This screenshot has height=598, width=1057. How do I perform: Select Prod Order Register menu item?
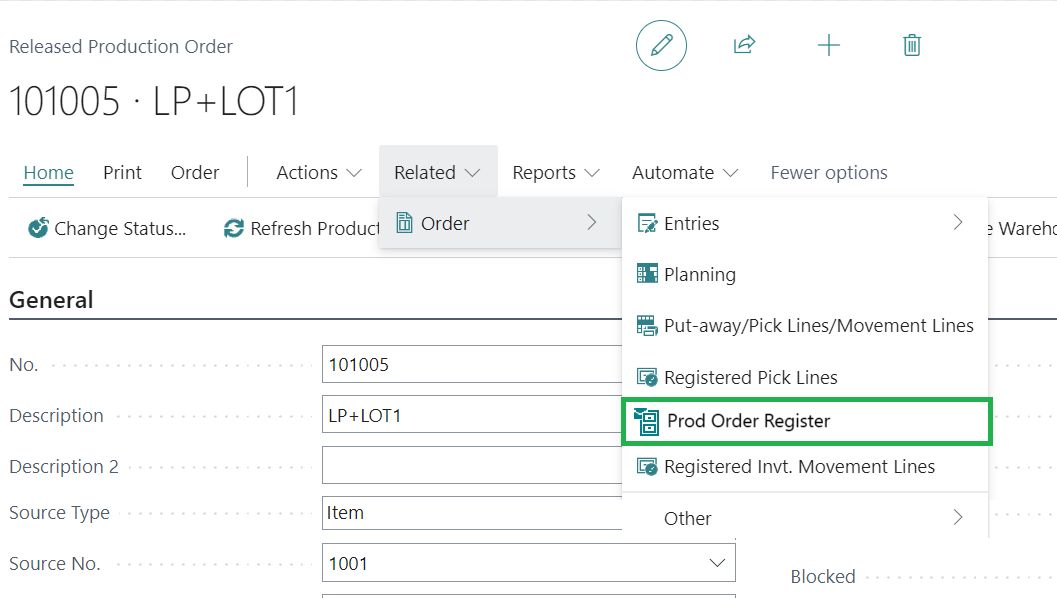coord(748,421)
